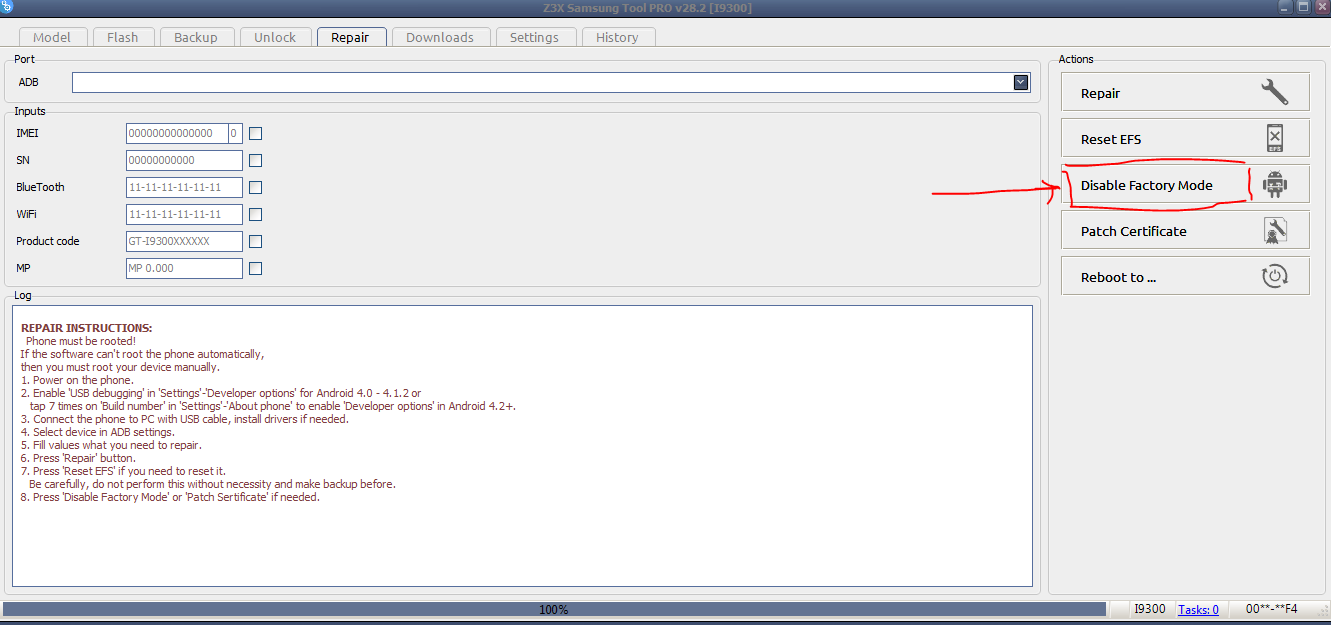The width and height of the screenshot is (1331, 625).
Task: Go to the Settings tab
Action: (x=534, y=37)
